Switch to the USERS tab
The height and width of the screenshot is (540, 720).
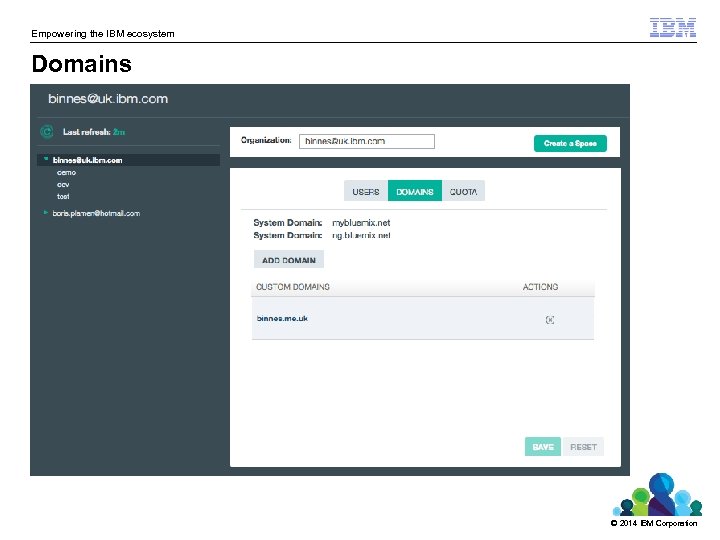click(x=366, y=191)
